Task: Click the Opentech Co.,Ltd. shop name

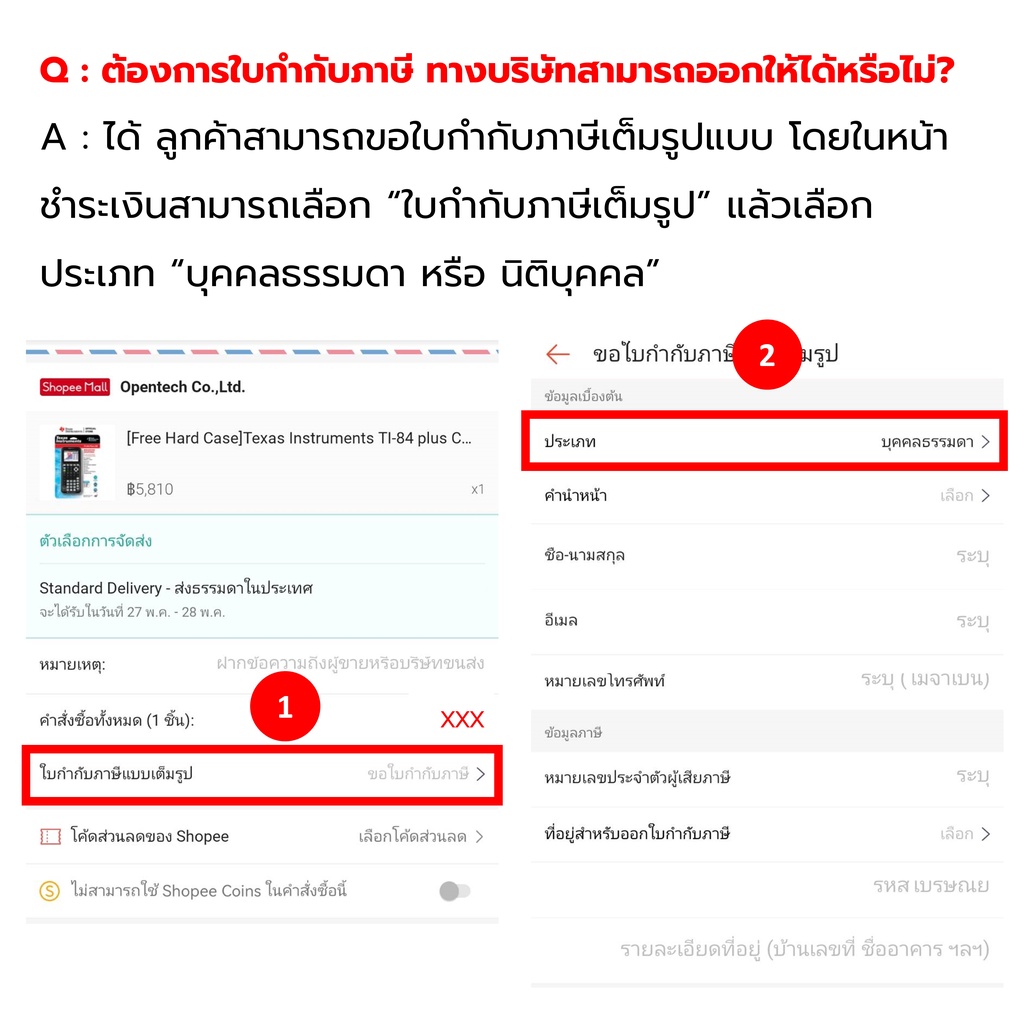Action: 182,387
